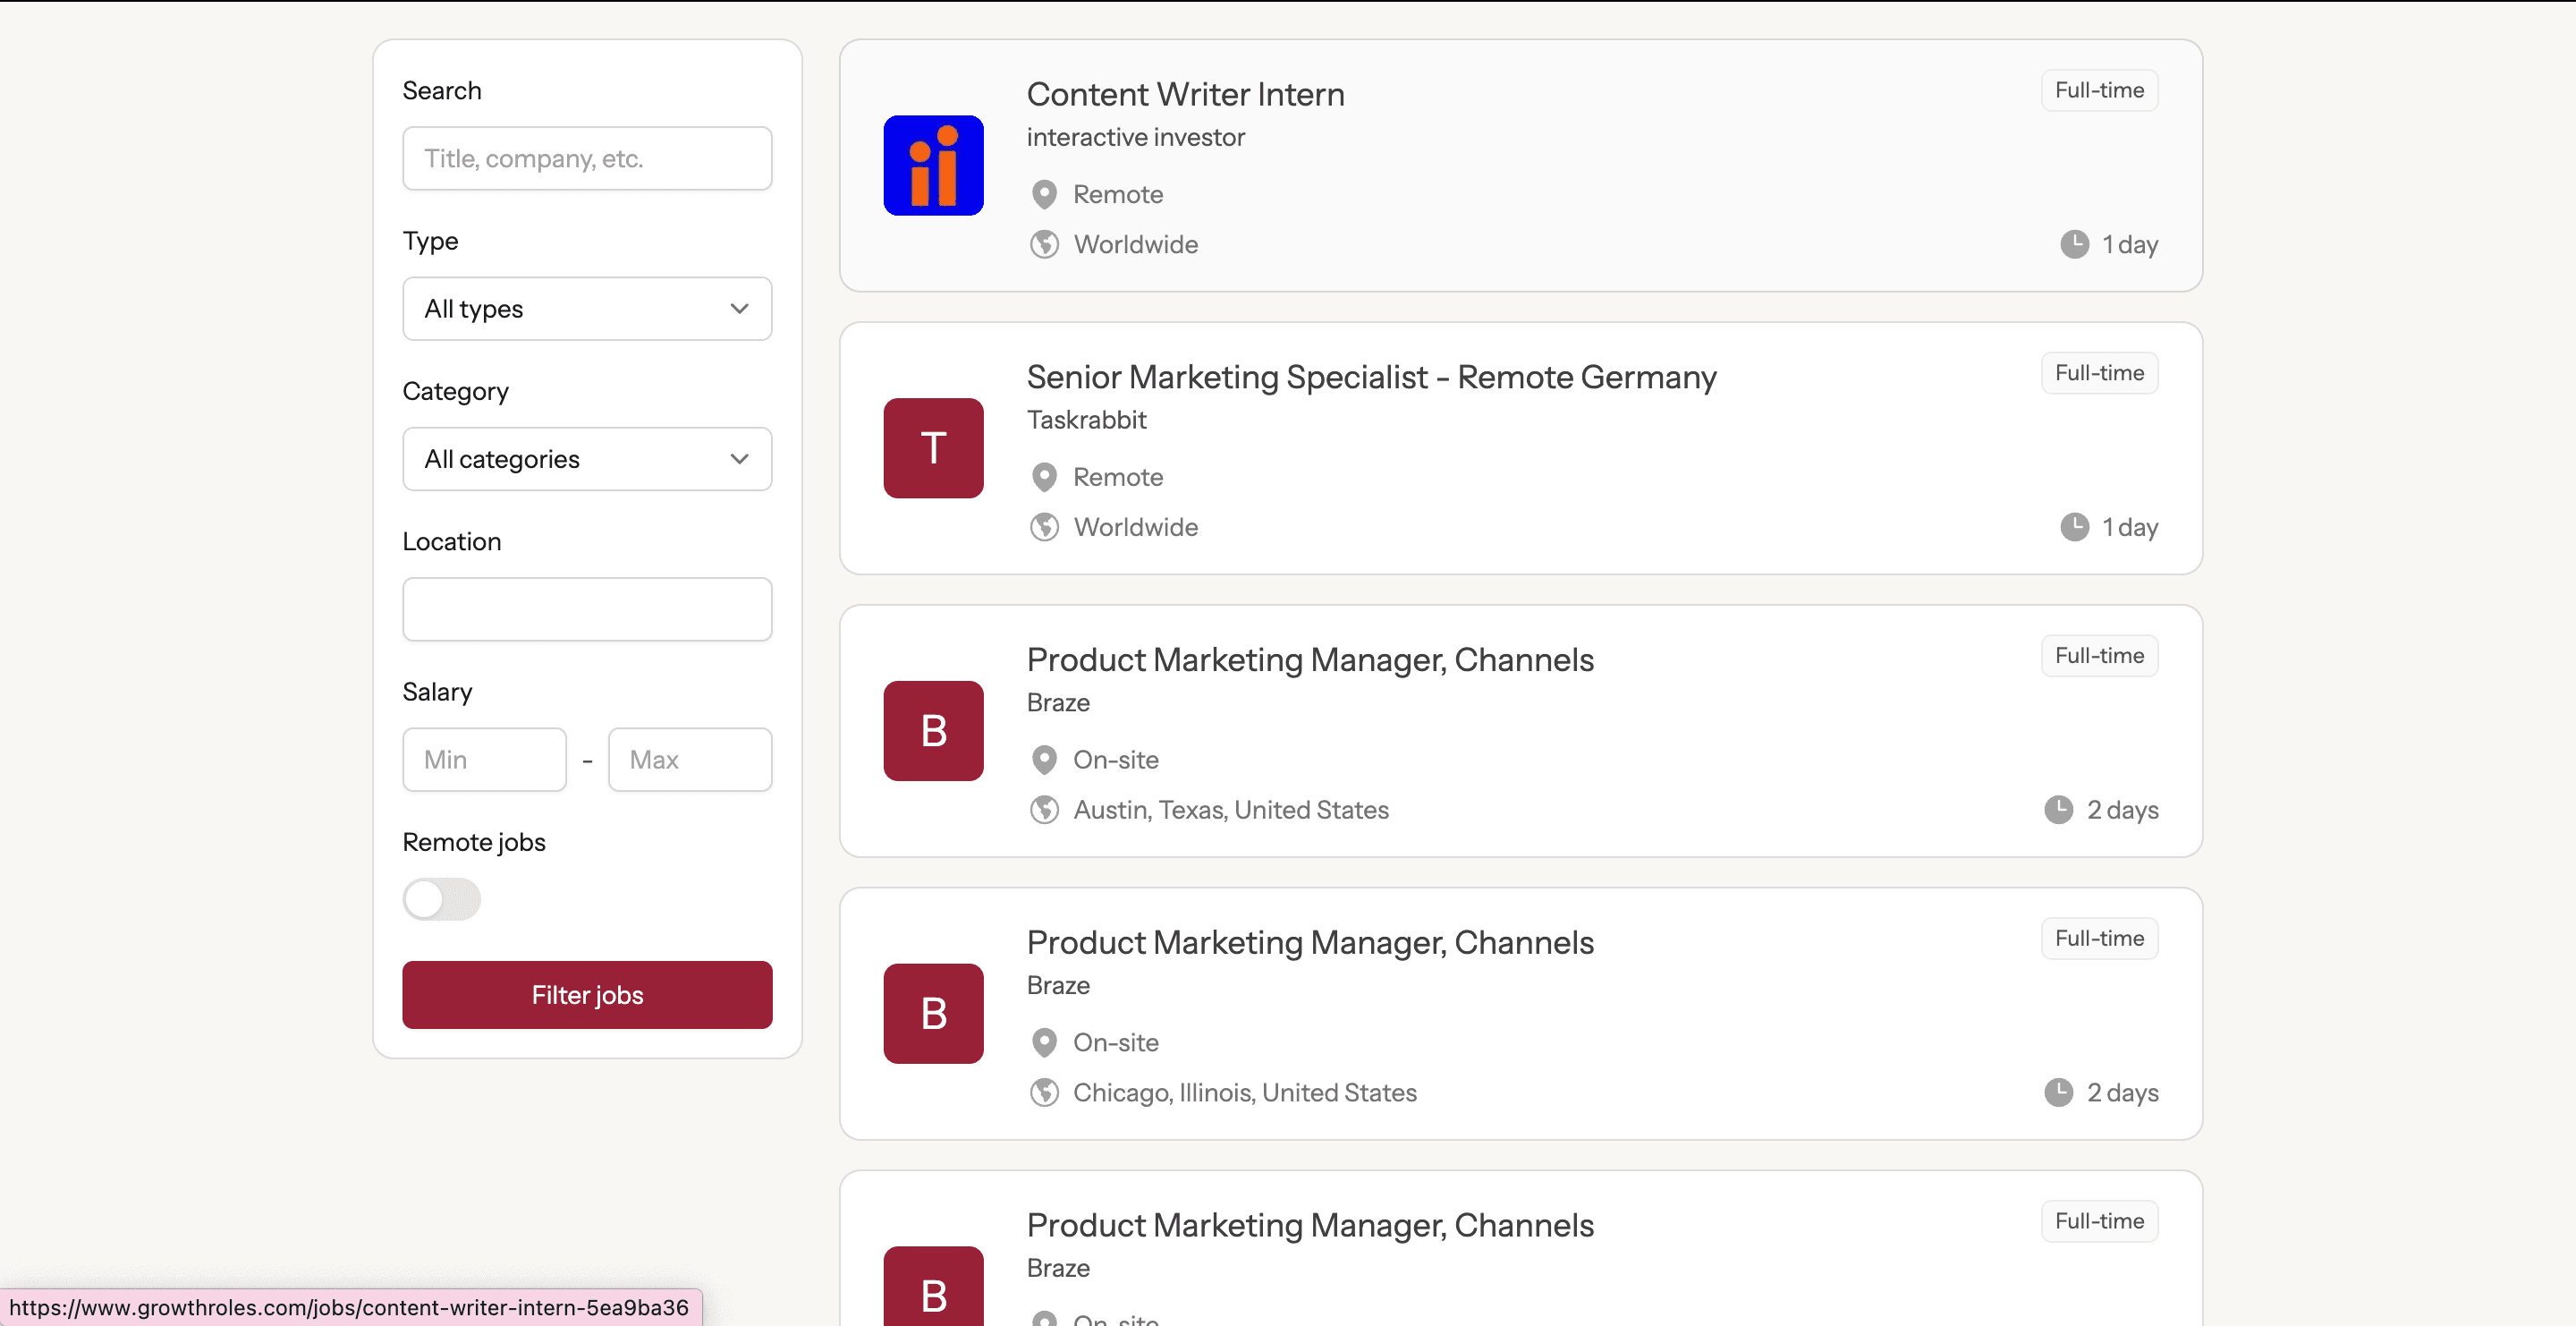Open Product Marketing Manager, Channels in Austin

pyautogui.click(x=1310, y=660)
